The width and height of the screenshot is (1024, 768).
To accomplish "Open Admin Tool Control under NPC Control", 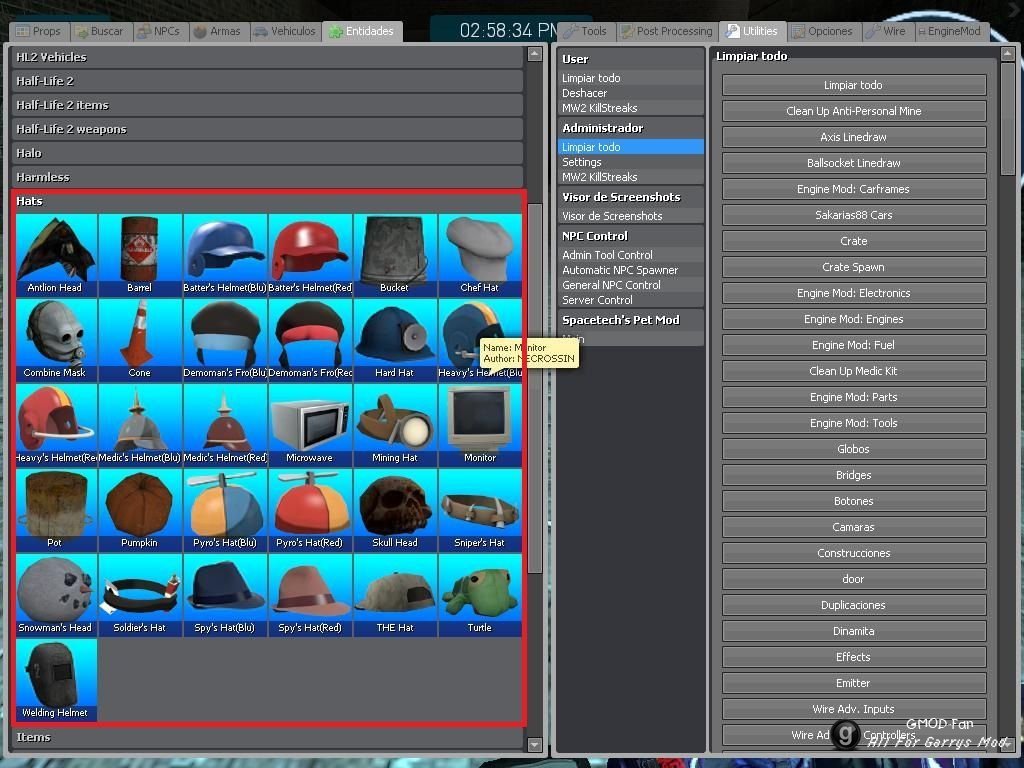I will point(630,255).
